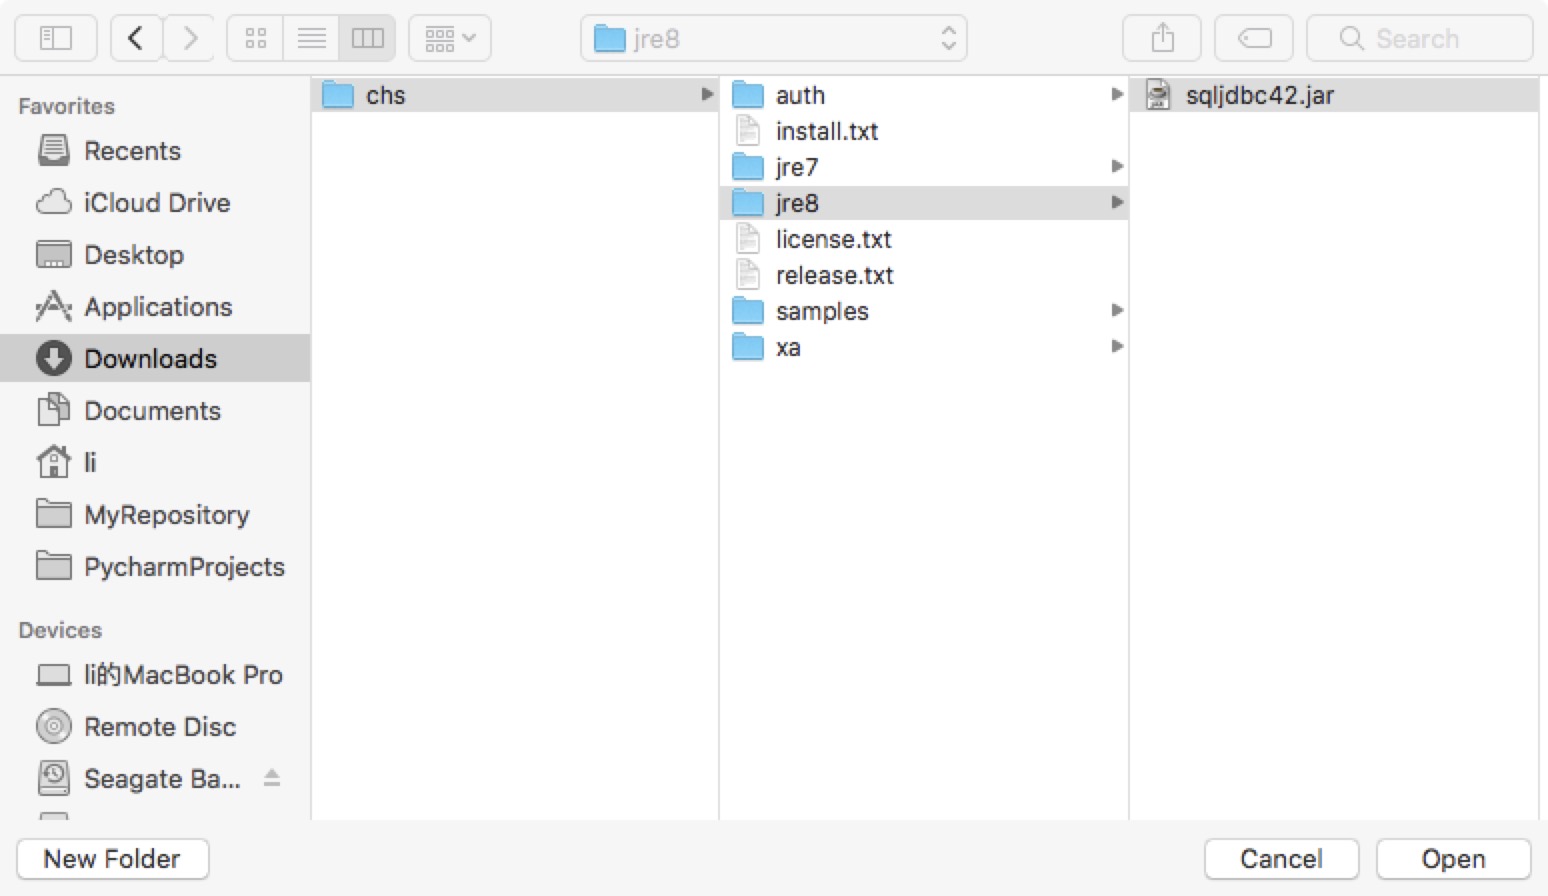Click the home house icon
The image size is (1548, 896).
pyautogui.click(x=54, y=462)
